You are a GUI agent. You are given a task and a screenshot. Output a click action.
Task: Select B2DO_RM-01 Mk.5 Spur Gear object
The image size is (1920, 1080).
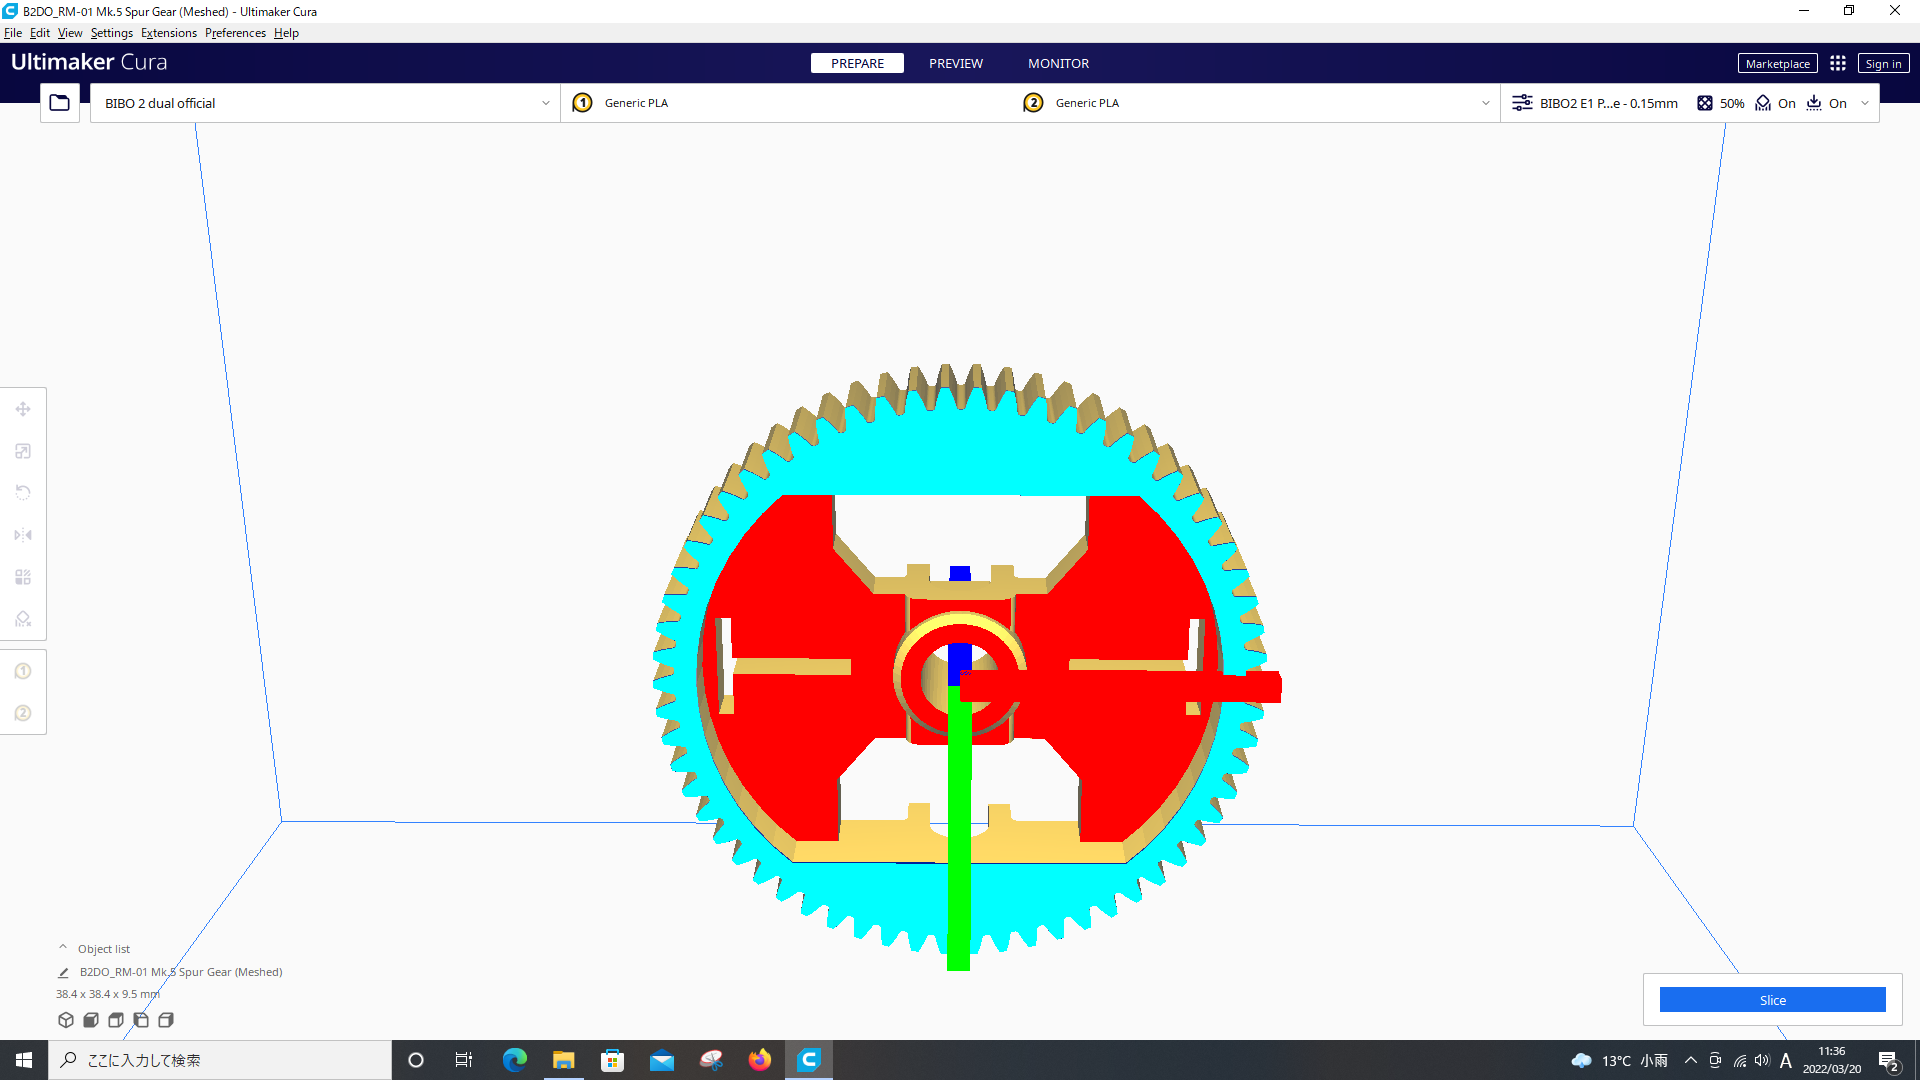coord(181,972)
